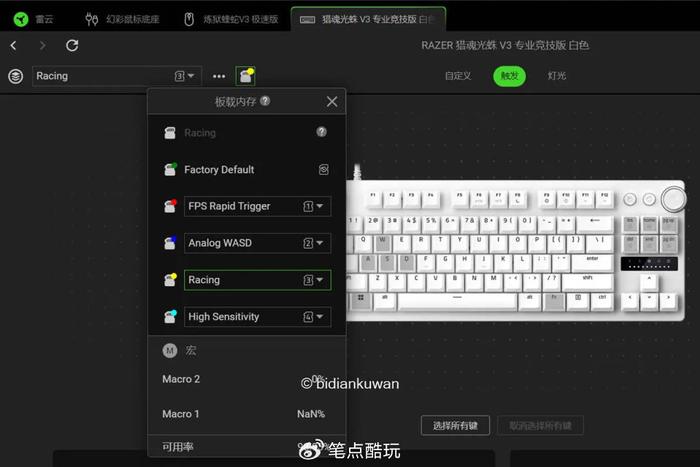Viewport: 700px width, 467px height.
Task: Switch to the 灯光 tab
Action: pos(557,76)
